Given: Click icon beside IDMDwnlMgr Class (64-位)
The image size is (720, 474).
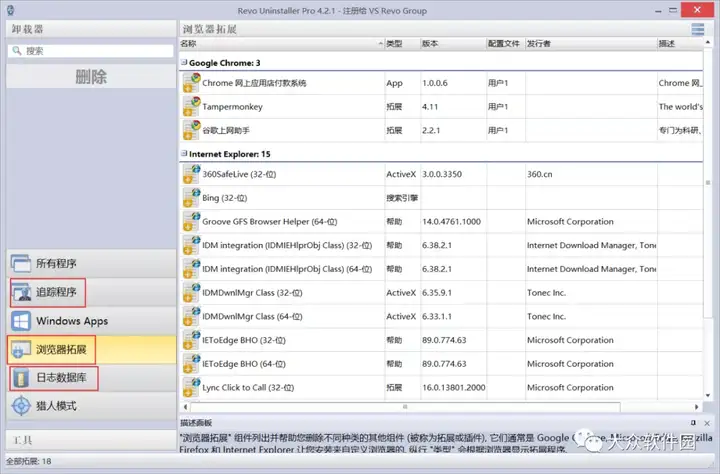Looking at the screenshot, I should tap(191, 316).
